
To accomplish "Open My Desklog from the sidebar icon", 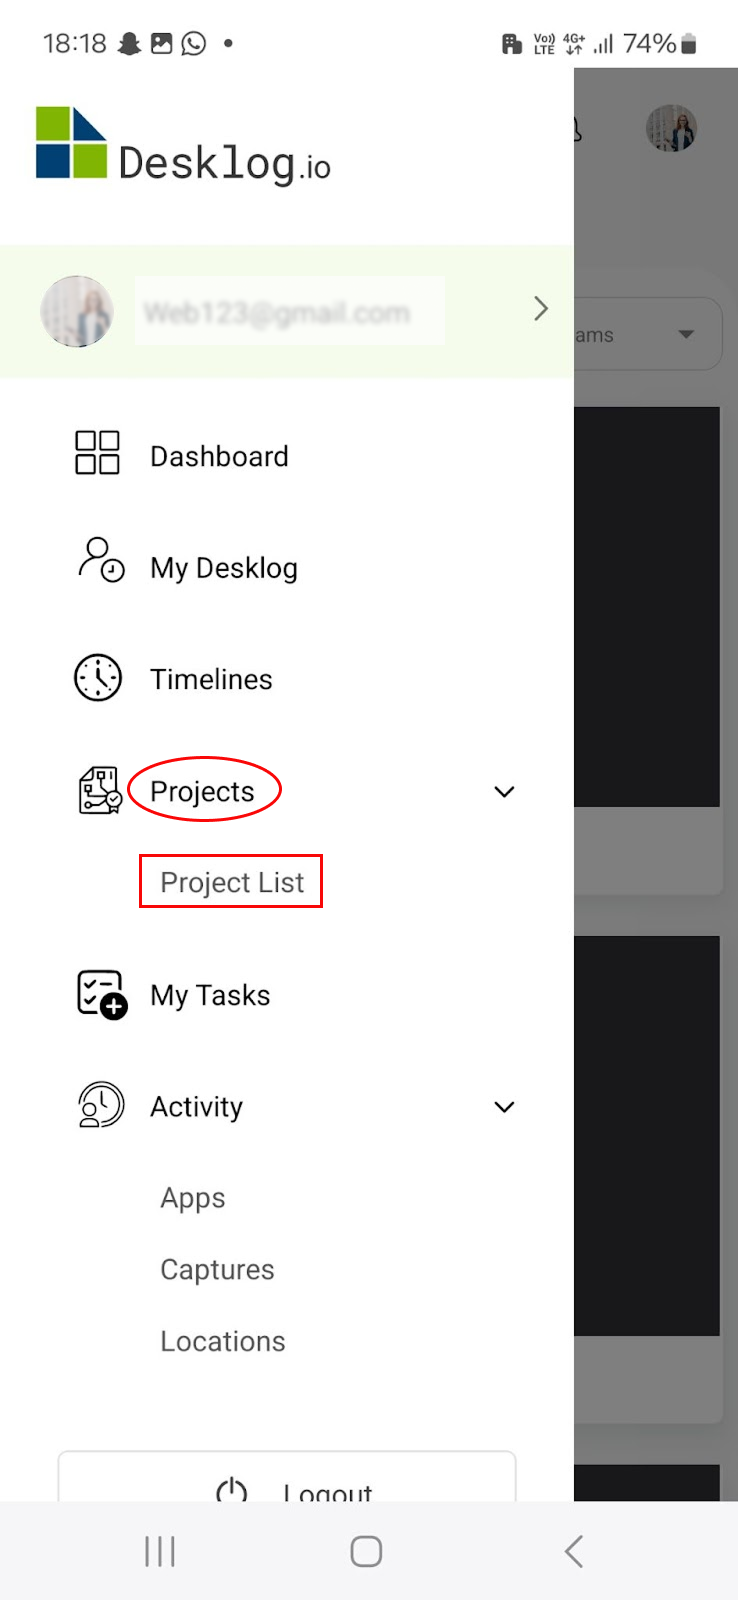I will (97, 563).
